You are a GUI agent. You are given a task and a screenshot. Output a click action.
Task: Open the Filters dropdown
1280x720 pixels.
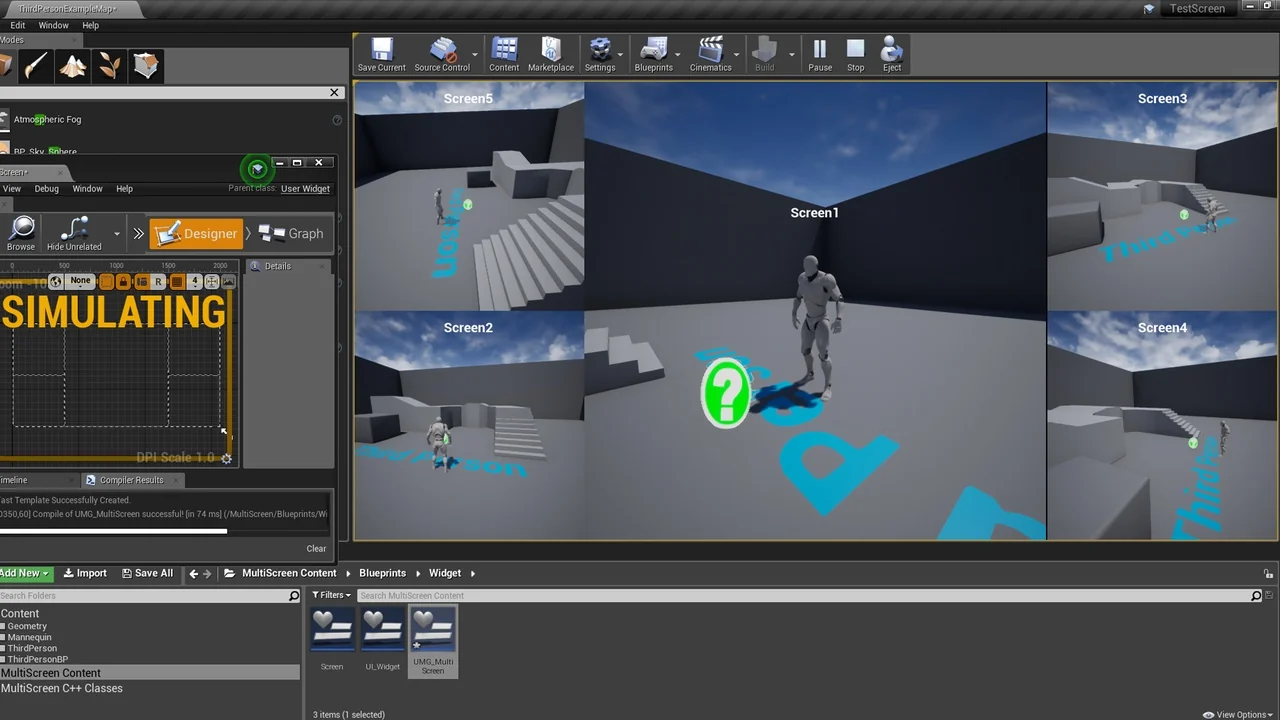tap(331, 595)
